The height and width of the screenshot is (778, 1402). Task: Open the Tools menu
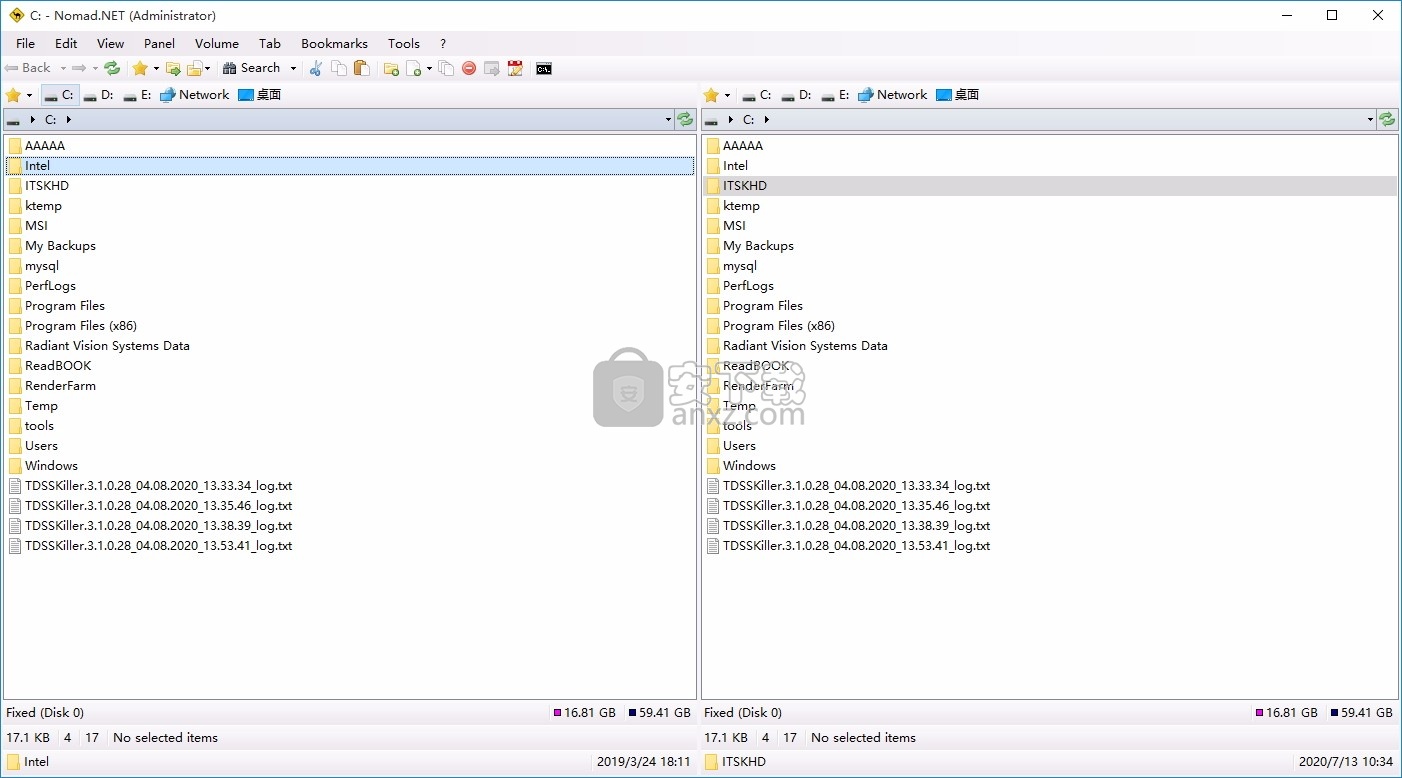coord(404,43)
